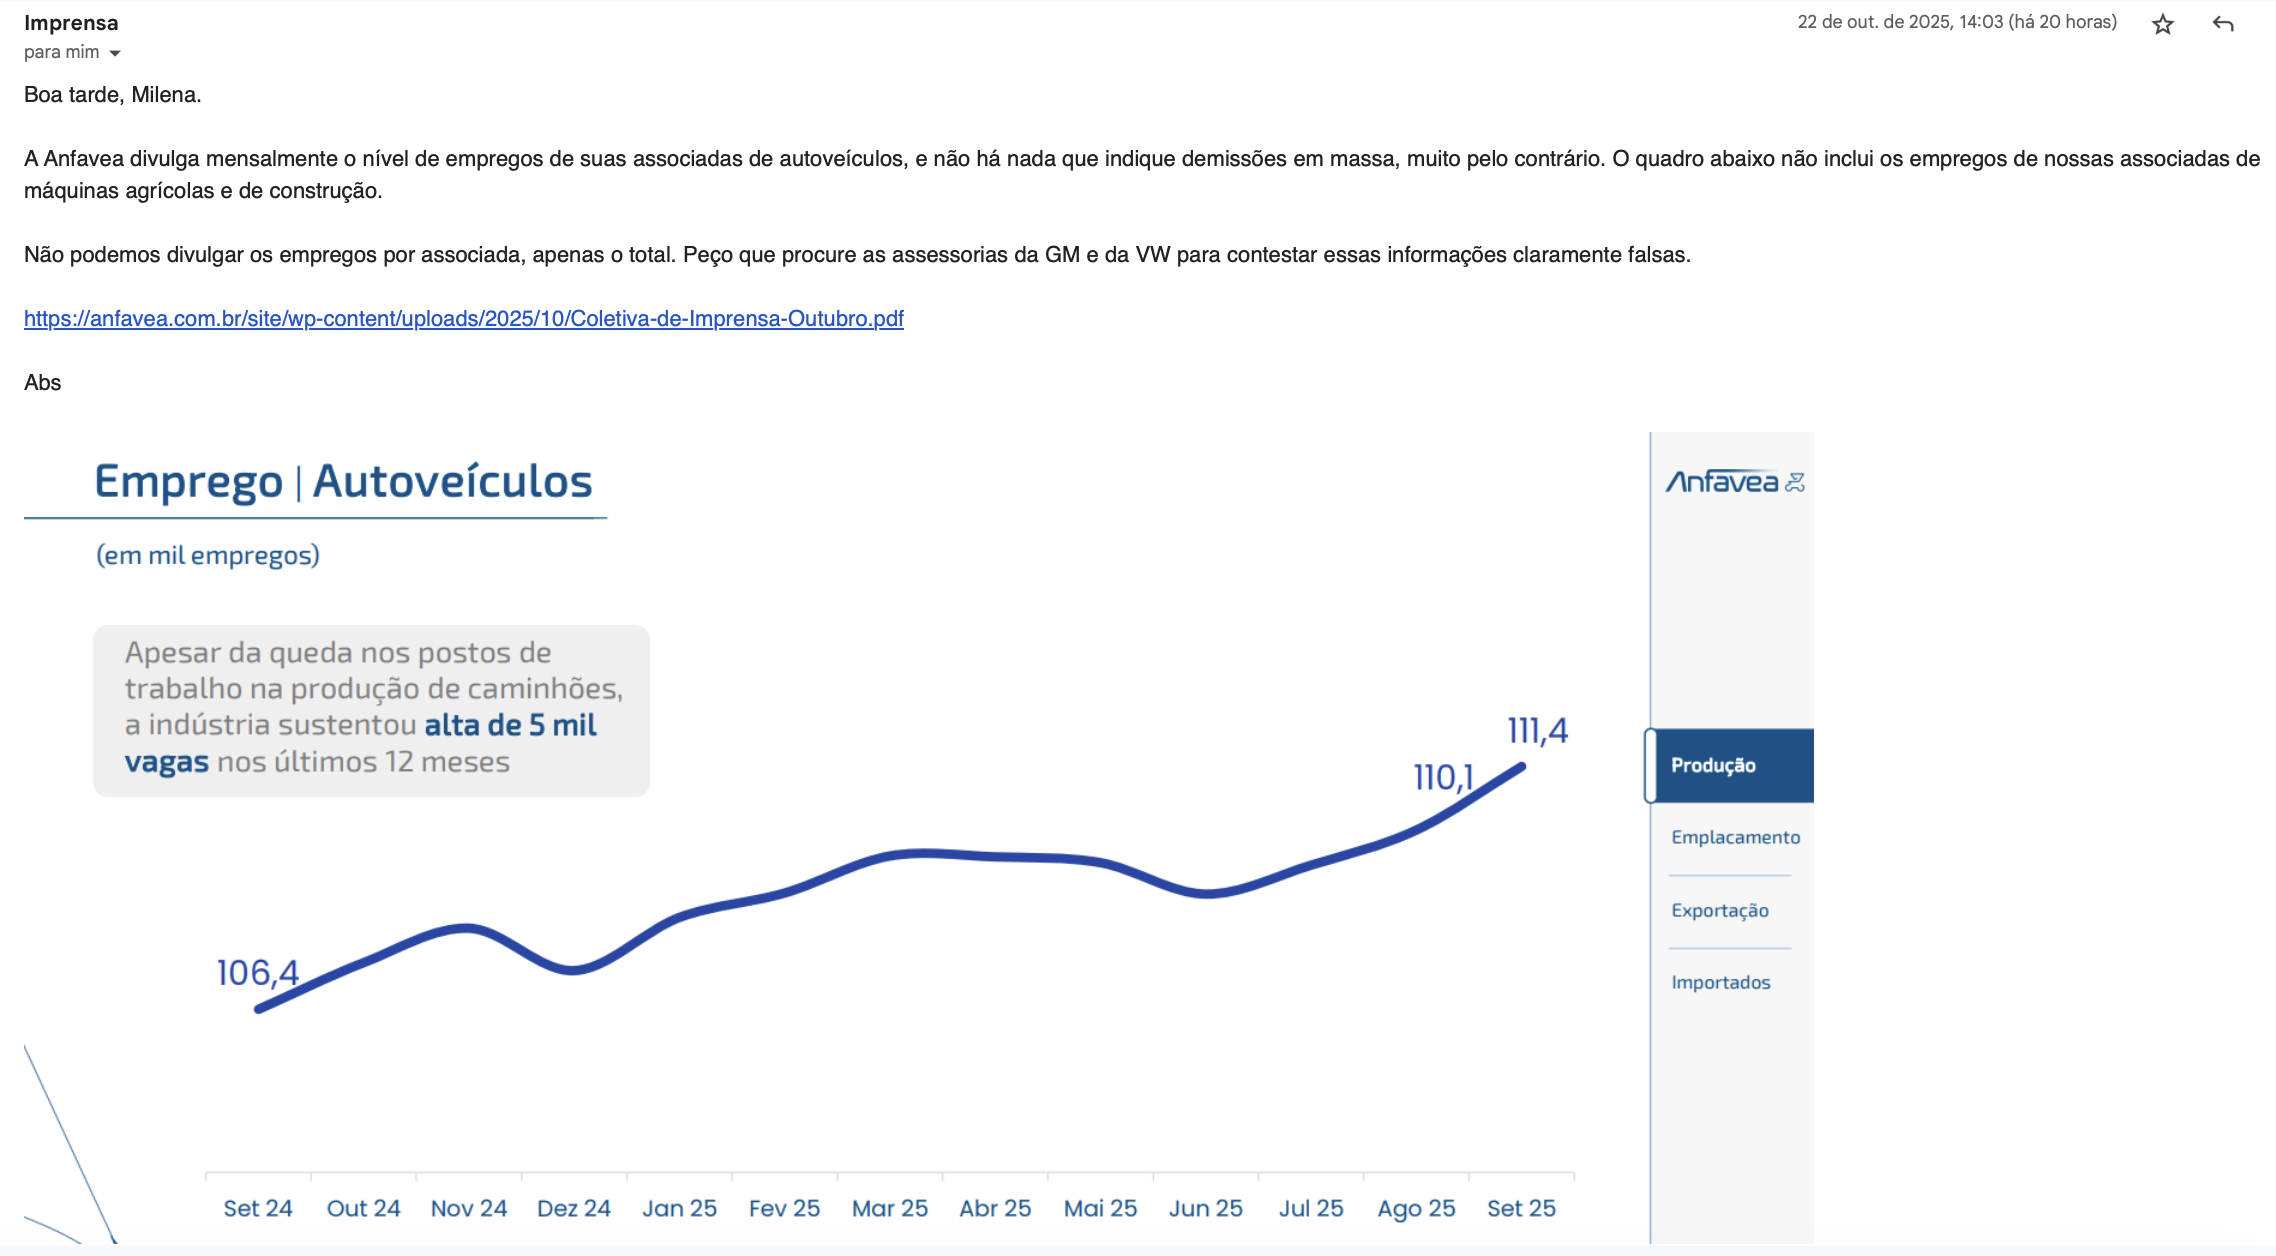
Task: Click the email timestamp 22 de out.
Action: 1956,22
